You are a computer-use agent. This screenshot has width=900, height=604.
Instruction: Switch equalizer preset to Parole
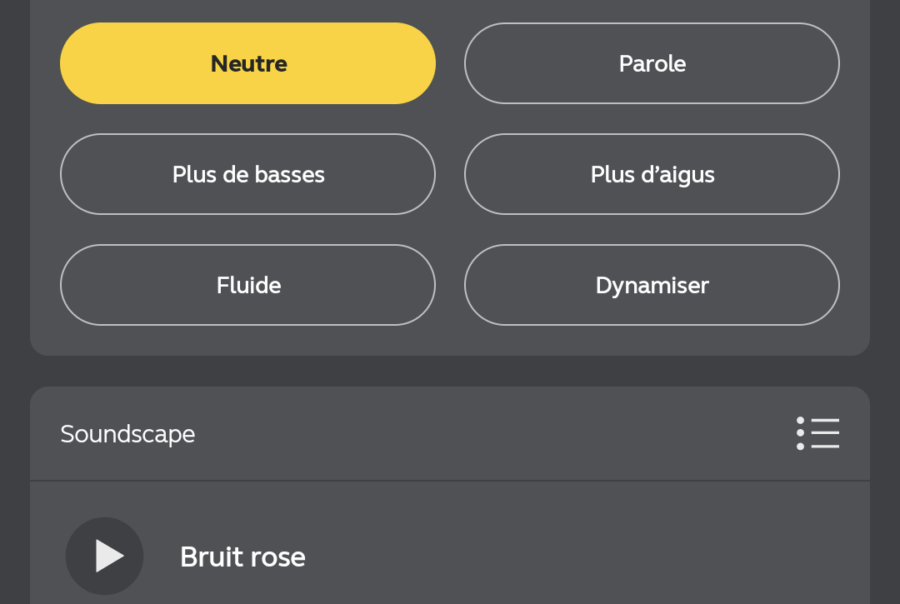(x=652, y=63)
